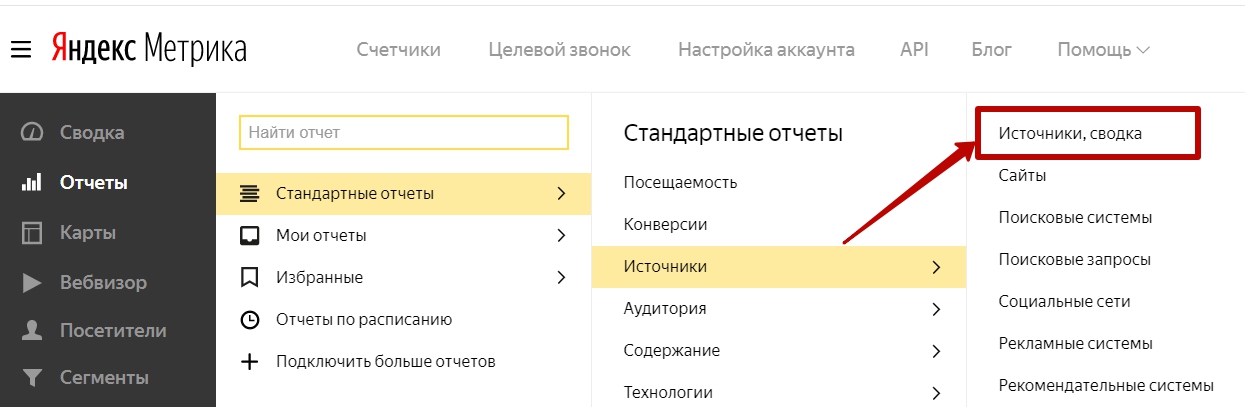Click the Посетители person icon
The height and width of the screenshot is (407, 1245).
pyautogui.click(x=32, y=330)
